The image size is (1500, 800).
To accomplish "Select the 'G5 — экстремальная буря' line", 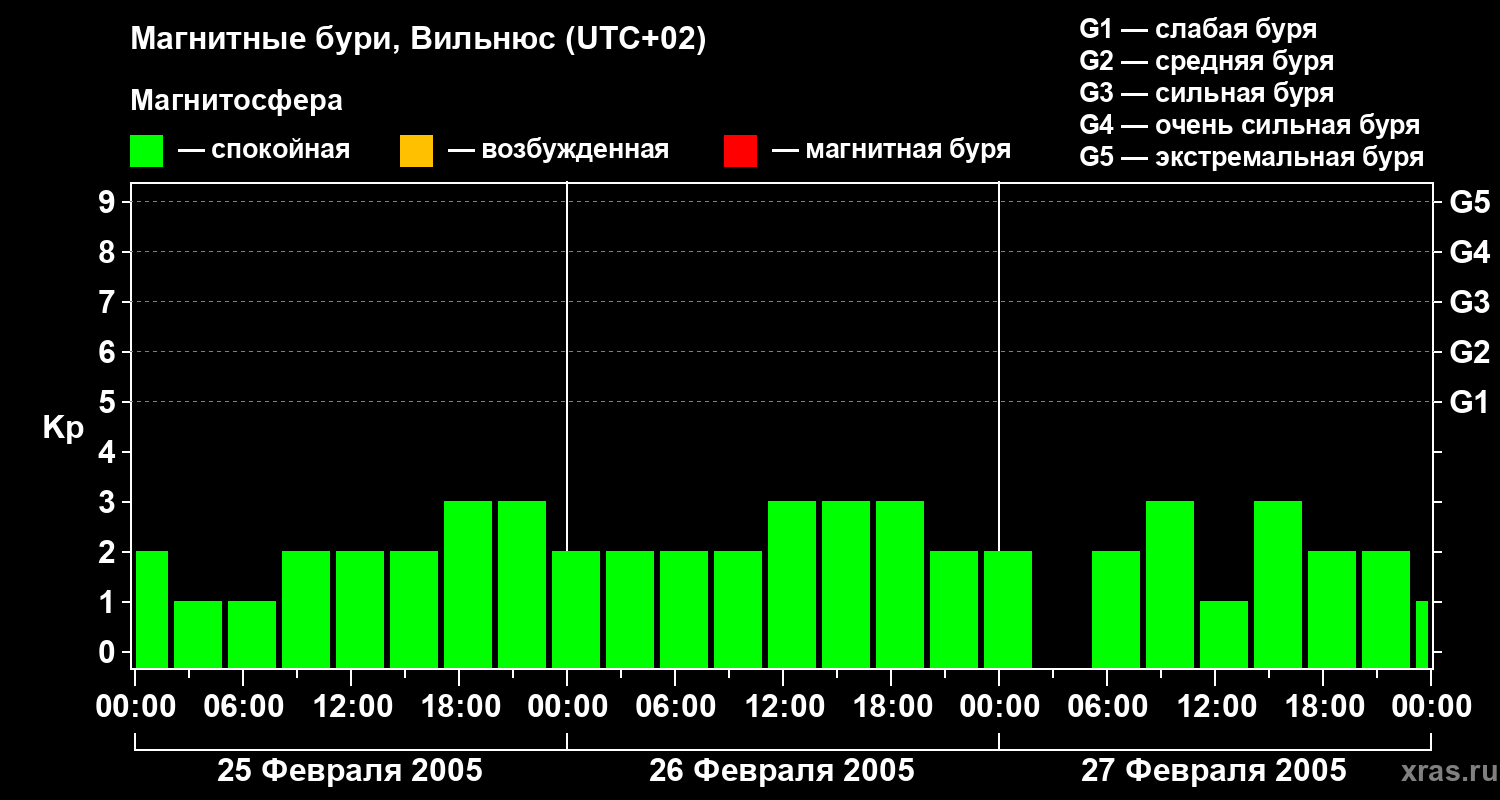I will click(x=1252, y=157).
